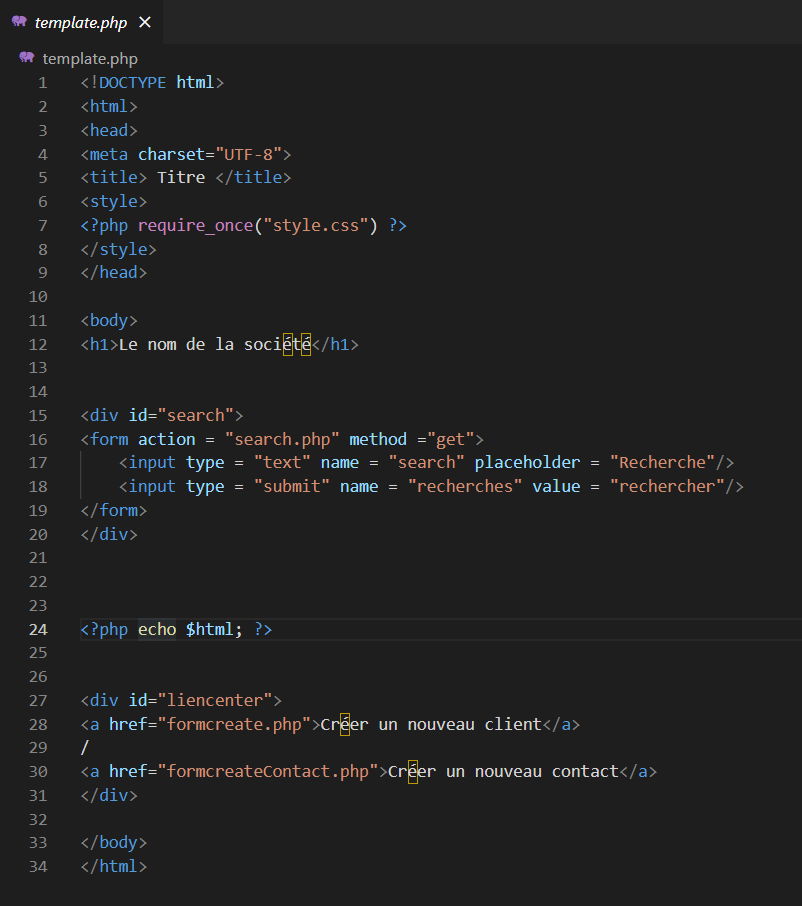This screenshot has height=906, width=802.
Task: Click the word Titre in title tag
Action: [x=181, y=177]
